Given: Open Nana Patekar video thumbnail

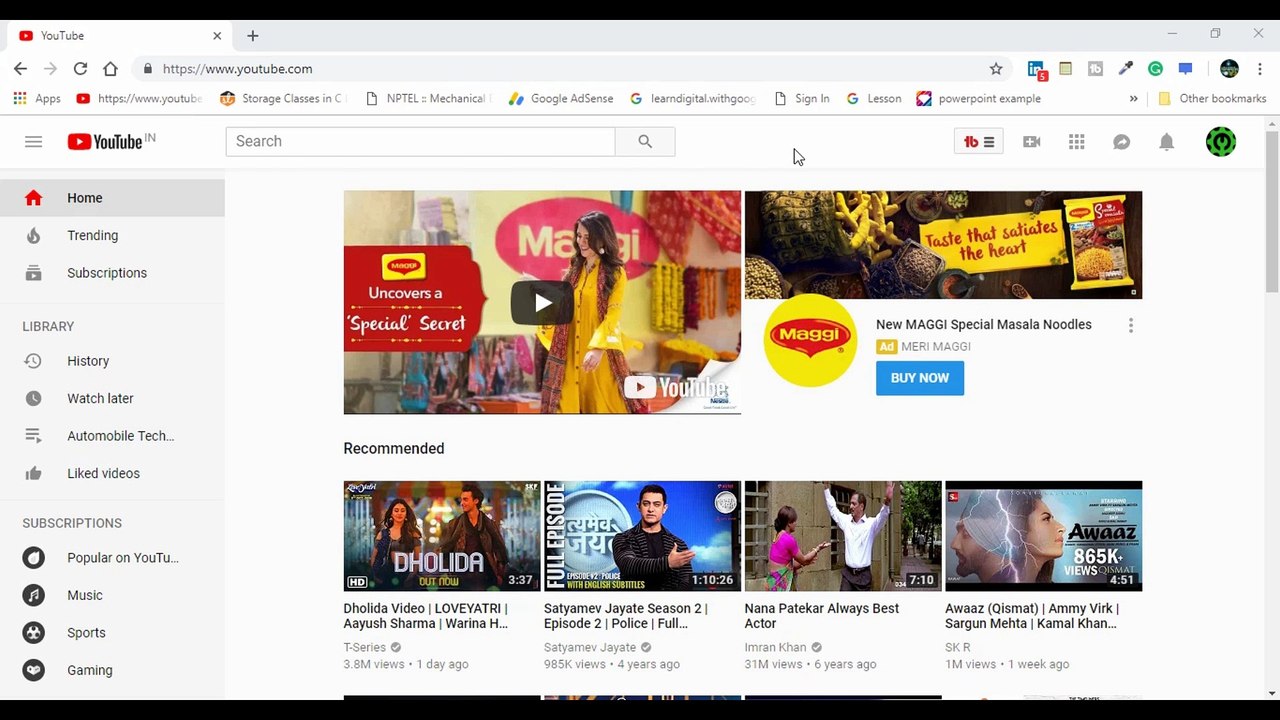Looking at the screenshot, I should pos(843,536).
